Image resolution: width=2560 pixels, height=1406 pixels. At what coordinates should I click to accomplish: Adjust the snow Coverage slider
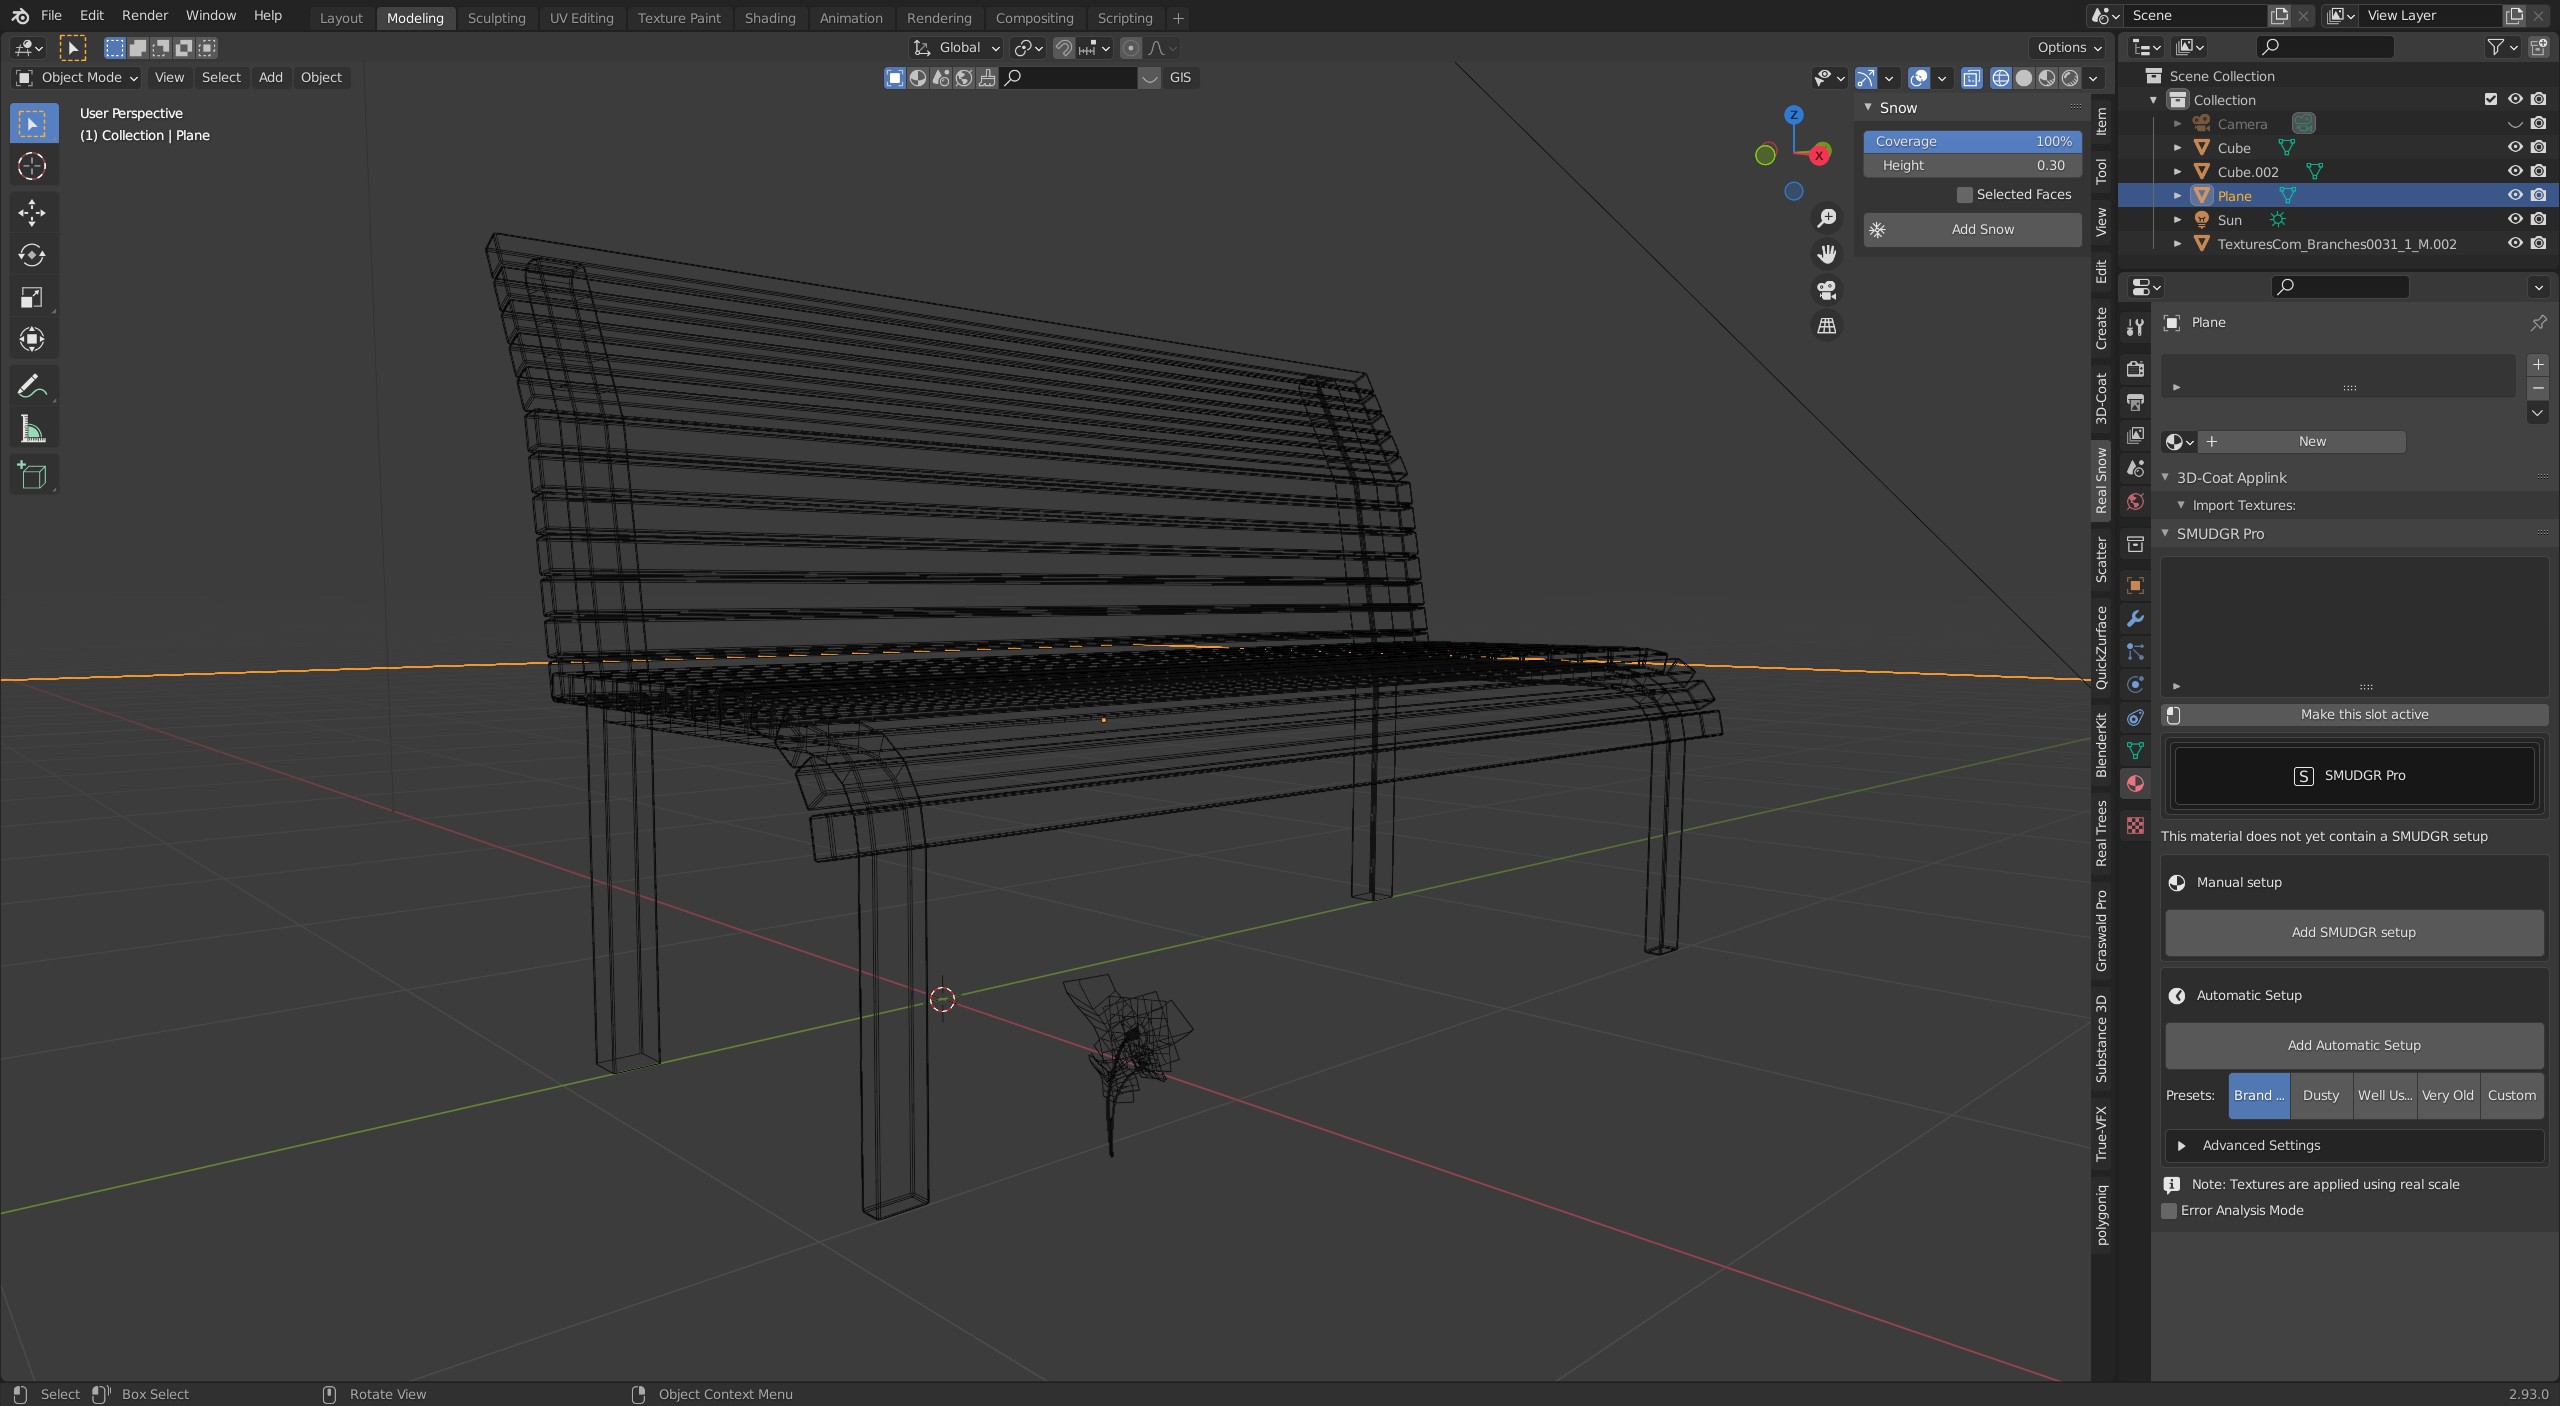point(1971,142)
